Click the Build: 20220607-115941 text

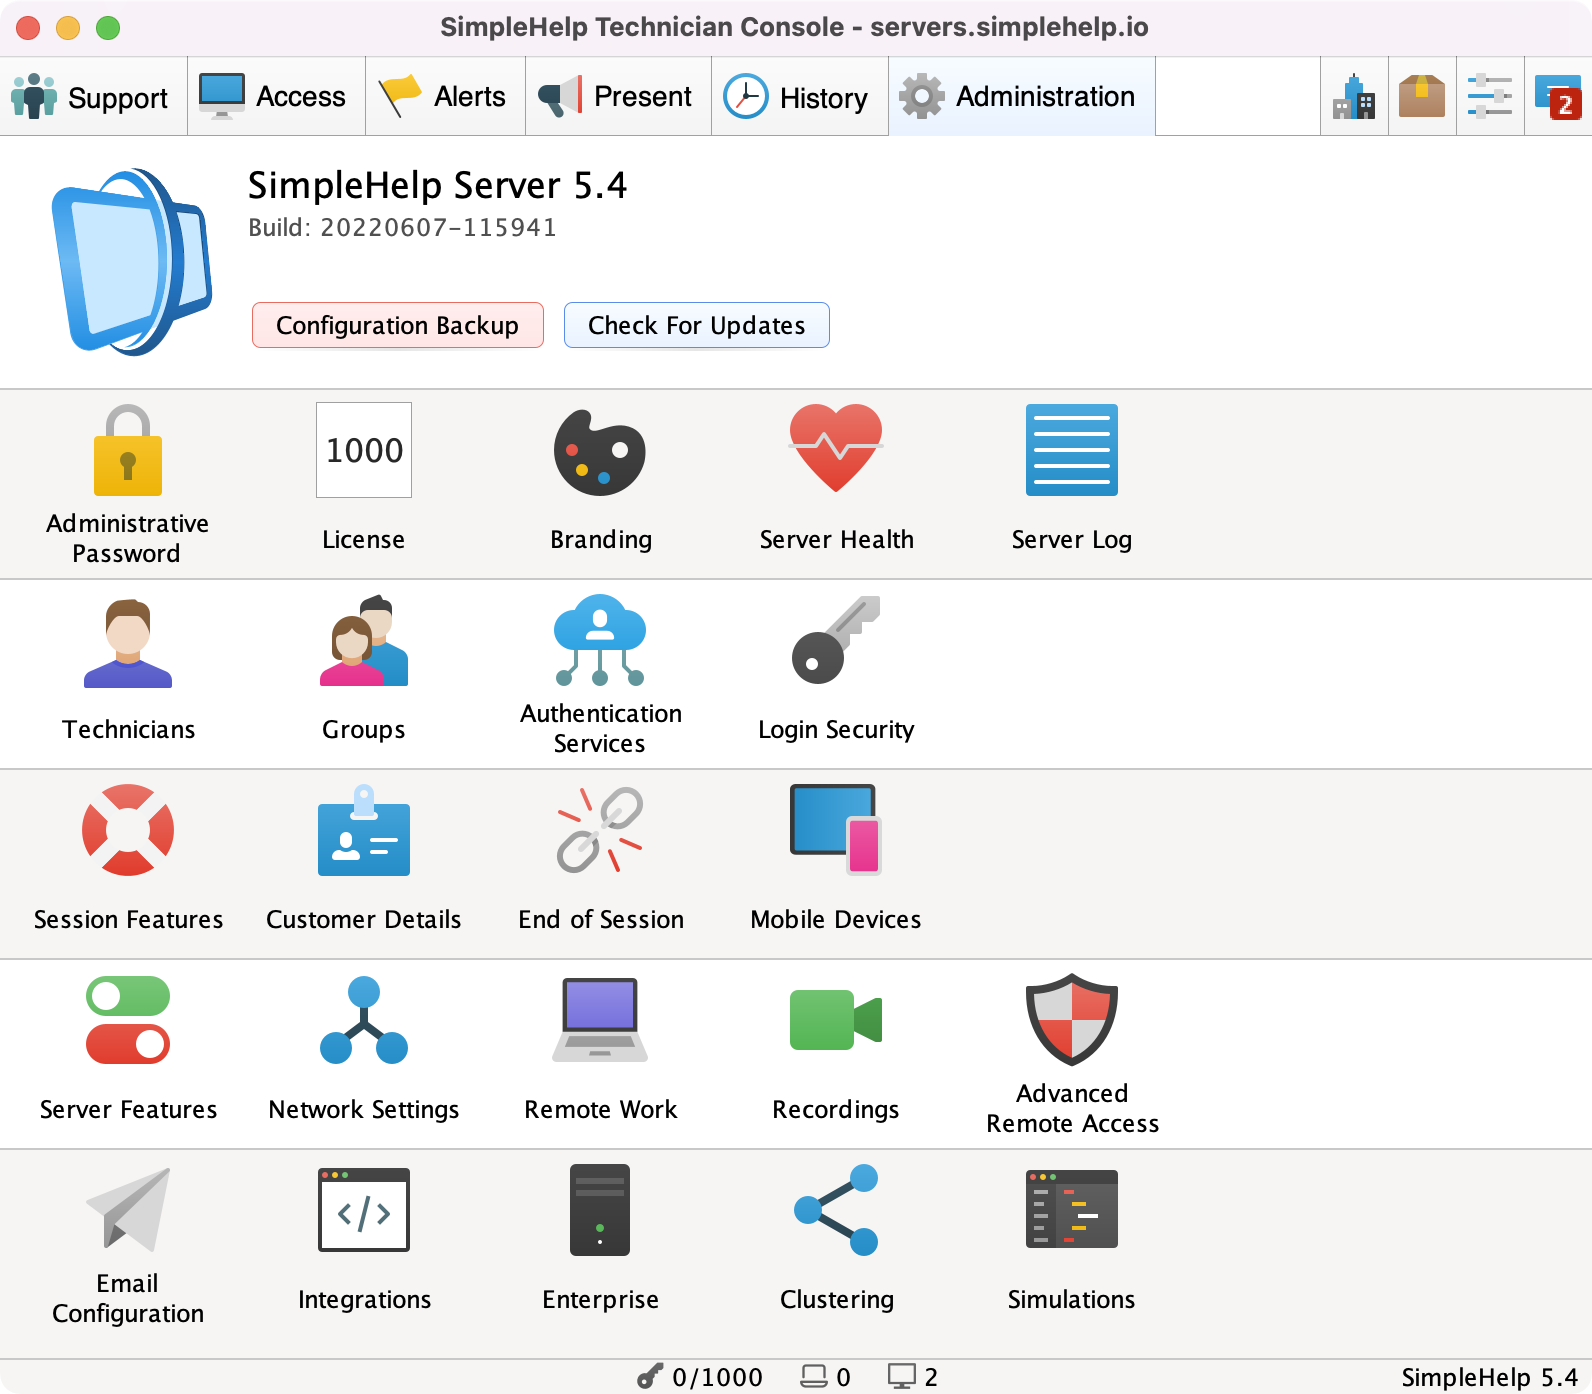click(x=402, y=227)
